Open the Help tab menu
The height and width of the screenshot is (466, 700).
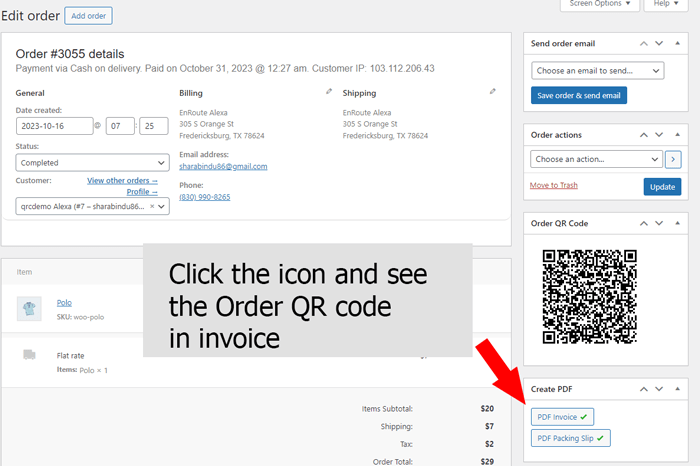point(666,4)
